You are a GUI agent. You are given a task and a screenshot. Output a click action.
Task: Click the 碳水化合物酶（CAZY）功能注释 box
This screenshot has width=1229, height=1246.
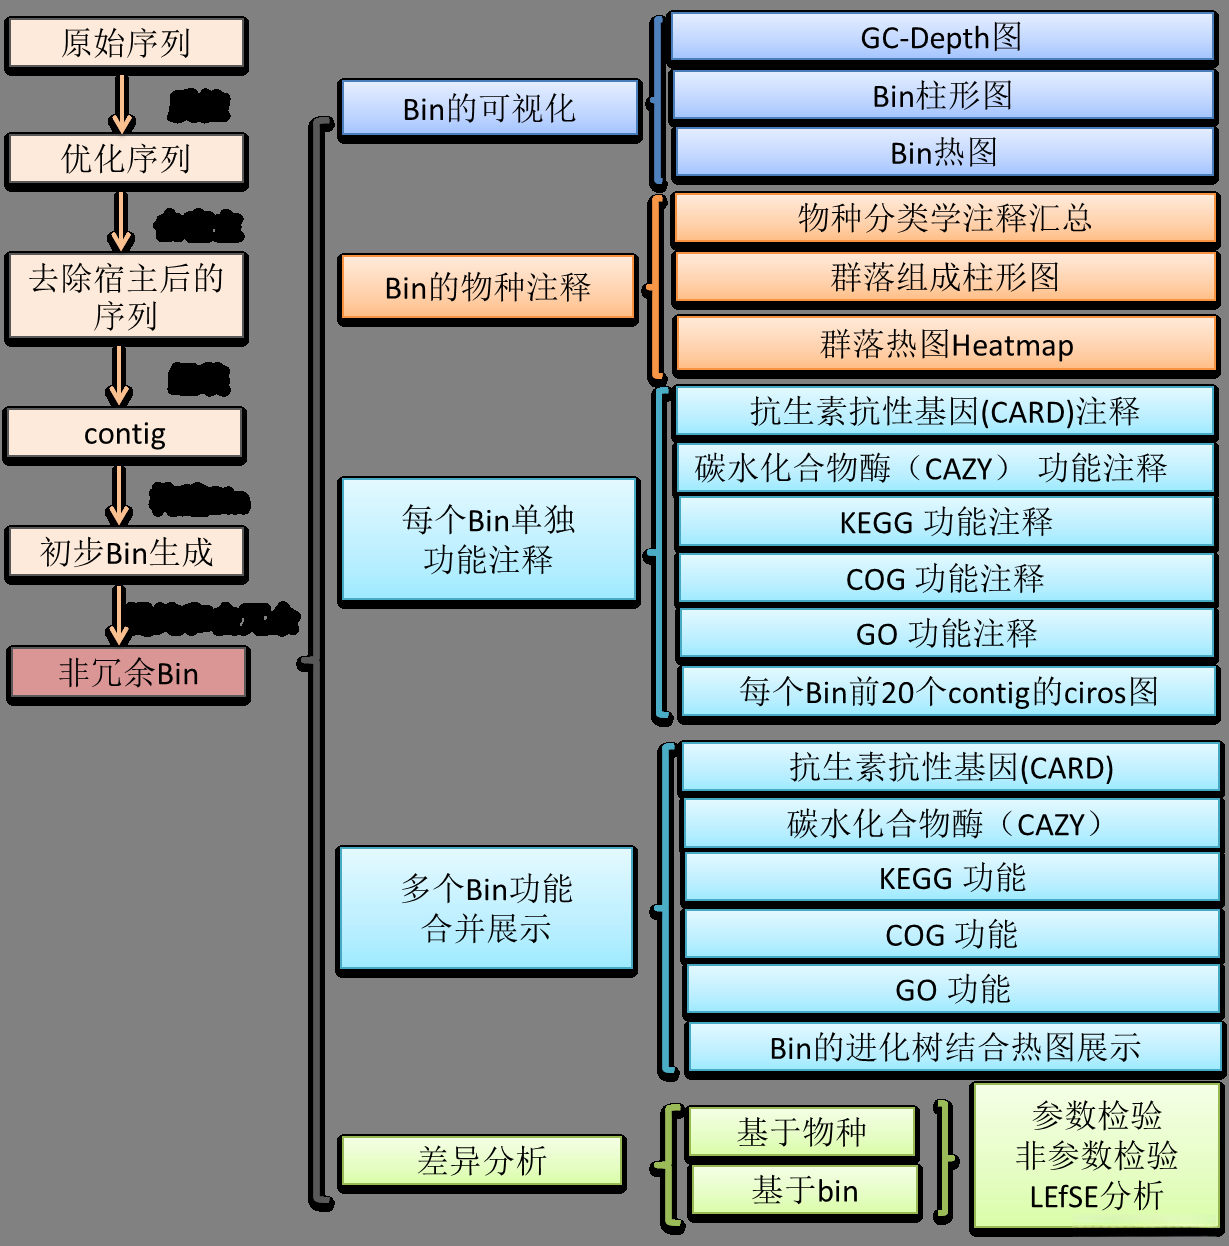point(945,467)
